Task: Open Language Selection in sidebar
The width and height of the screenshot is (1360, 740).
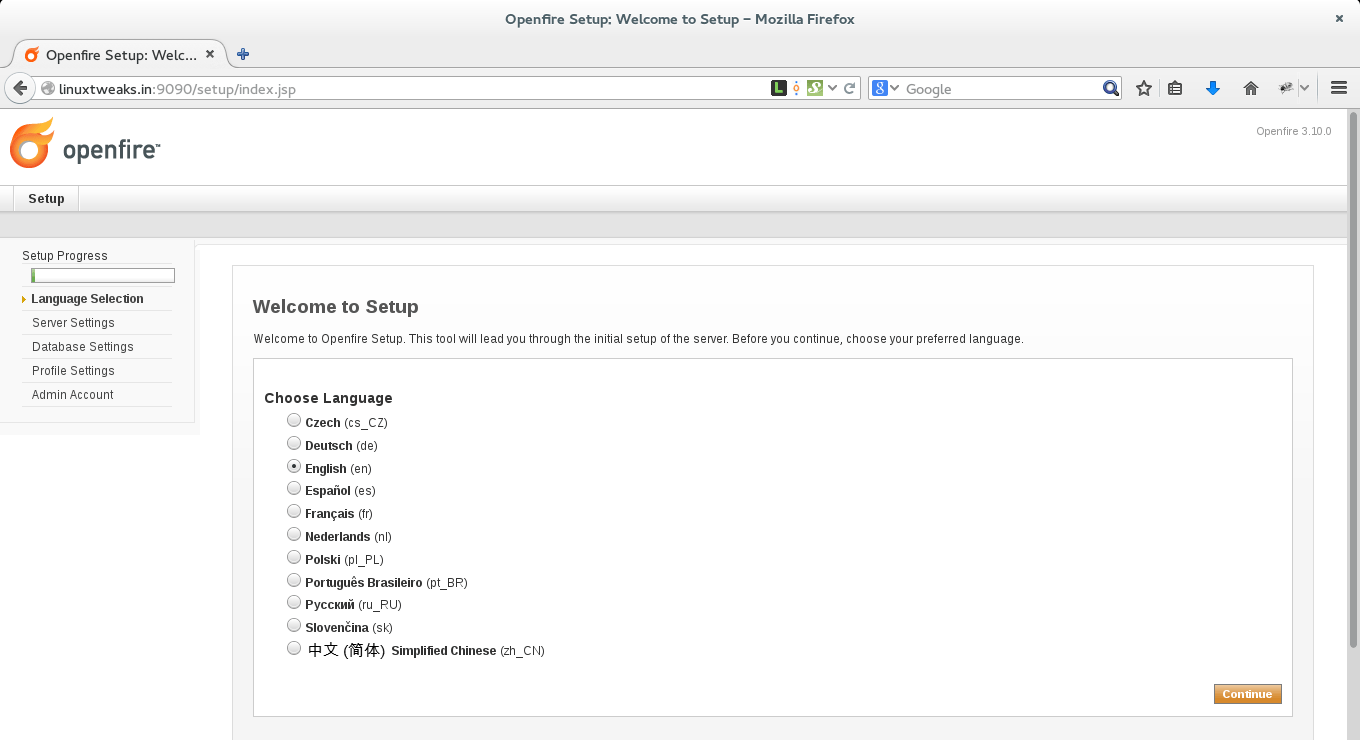Action: tap(87, 299)
